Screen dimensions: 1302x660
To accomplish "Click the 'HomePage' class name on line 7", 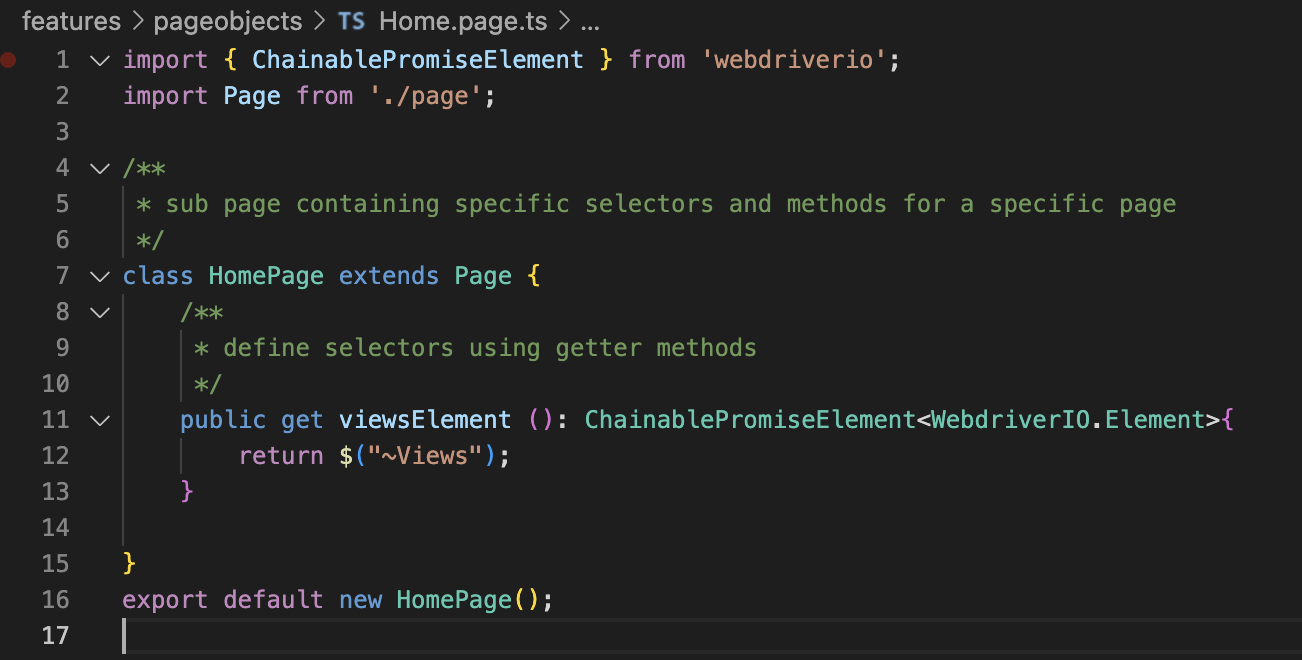I will pos(266,276).
